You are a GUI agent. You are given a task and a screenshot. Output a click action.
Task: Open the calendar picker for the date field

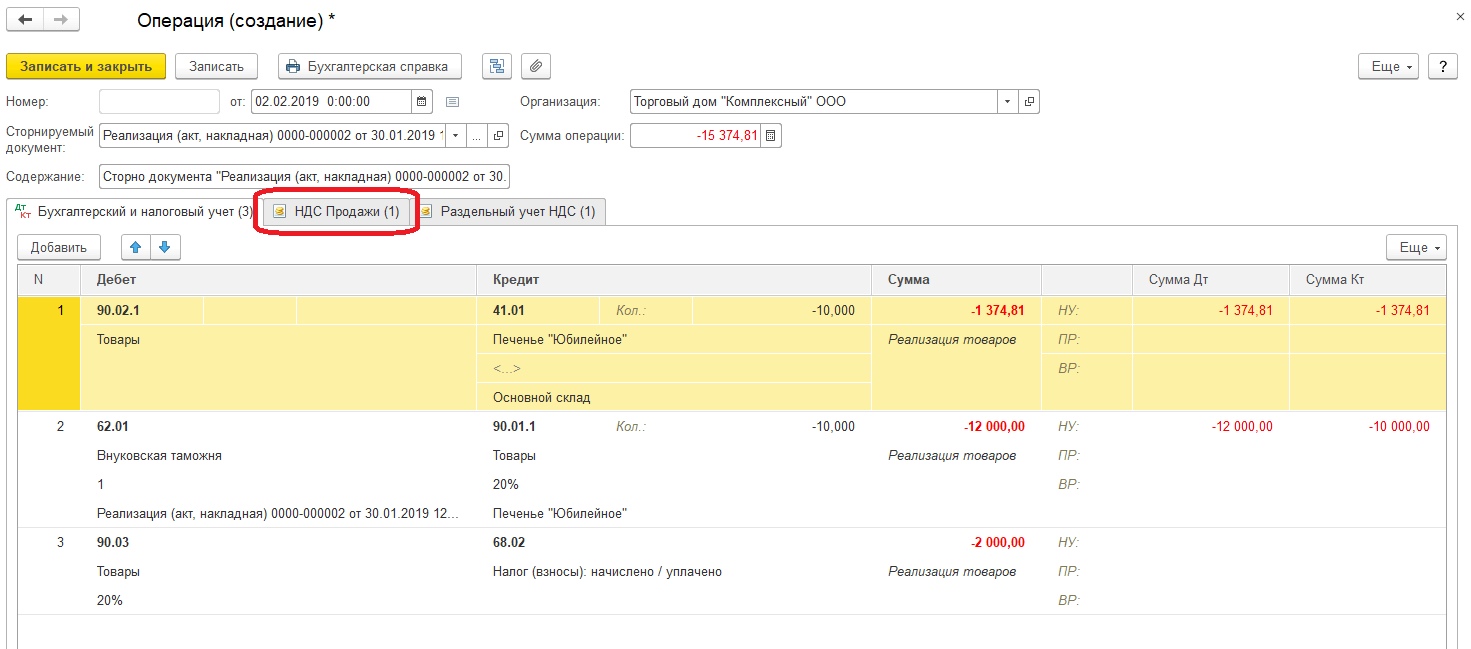pyautogui.click(x=422, y=102)
